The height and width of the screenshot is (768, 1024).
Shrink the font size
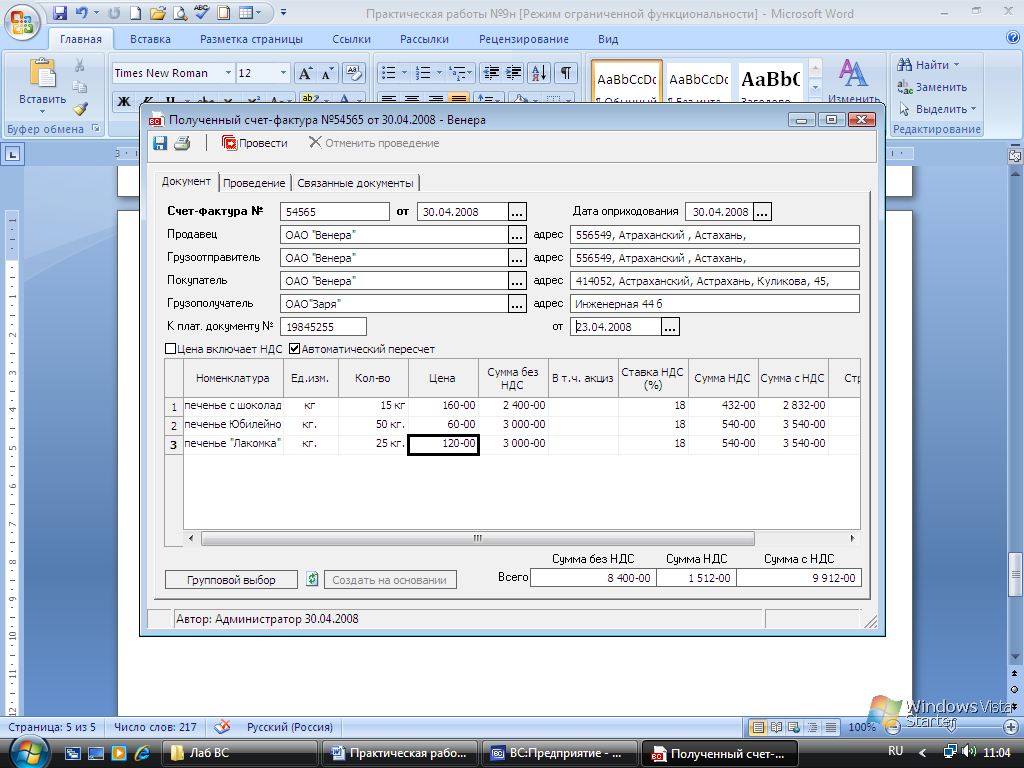[x=327, y=73]
